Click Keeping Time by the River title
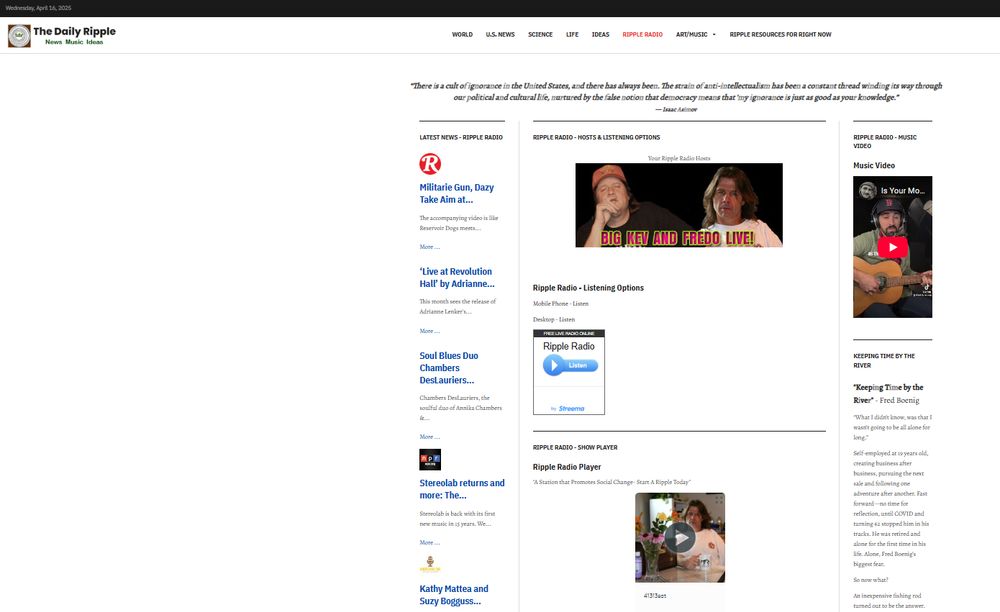 (888, 393)
